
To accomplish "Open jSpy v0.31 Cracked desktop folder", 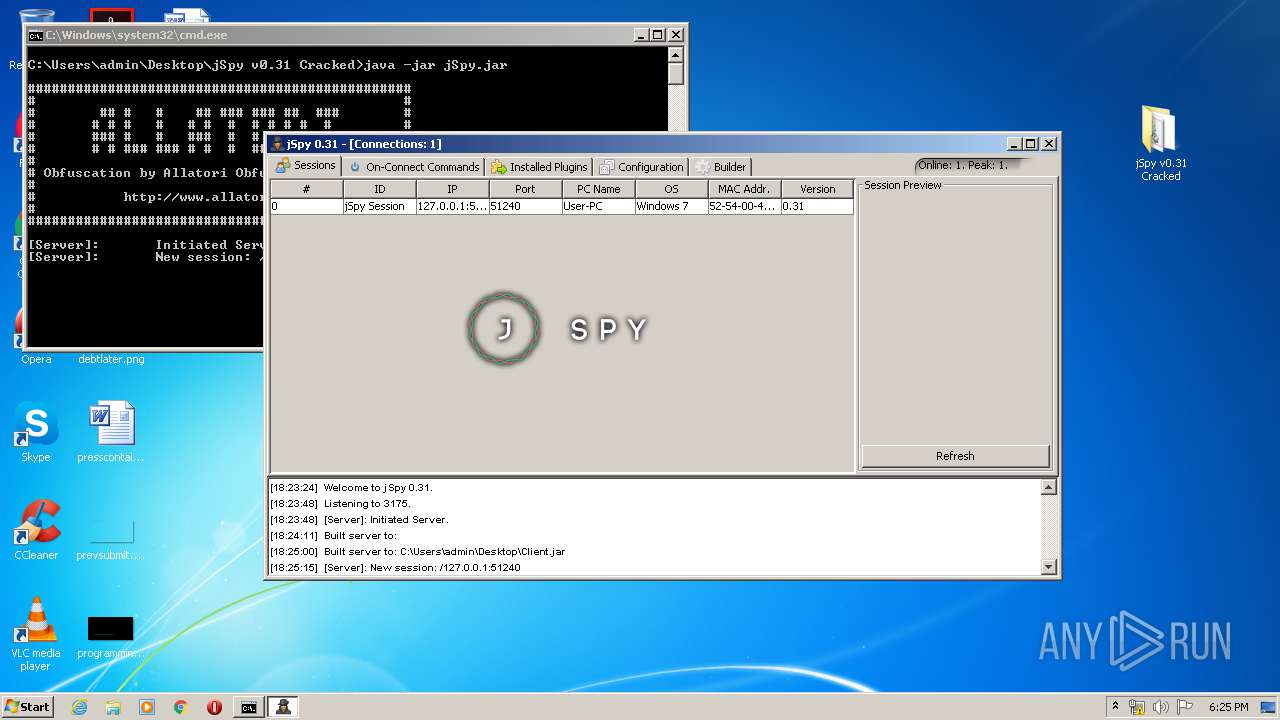I will (x=1160, y=144).
